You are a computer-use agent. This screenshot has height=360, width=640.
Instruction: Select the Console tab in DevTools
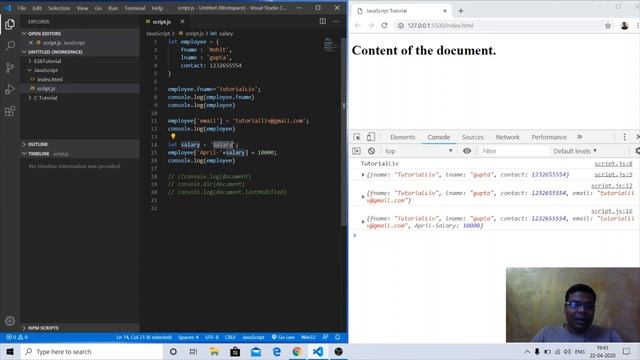coord(438,137)
